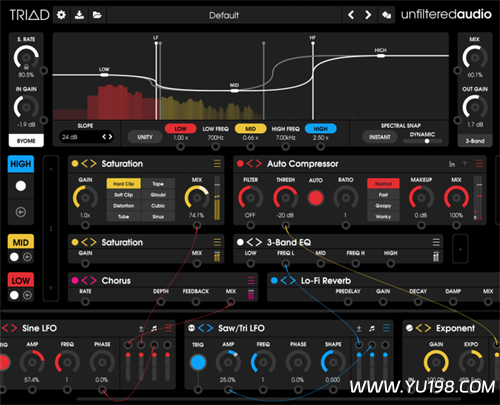
Task: Open the settings gear in the header
Action: 61,15
